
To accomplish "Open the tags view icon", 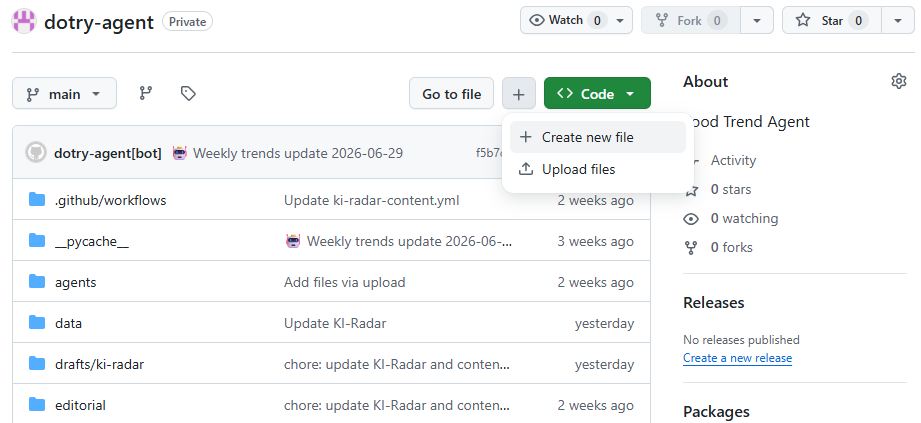I will point(188,93).
